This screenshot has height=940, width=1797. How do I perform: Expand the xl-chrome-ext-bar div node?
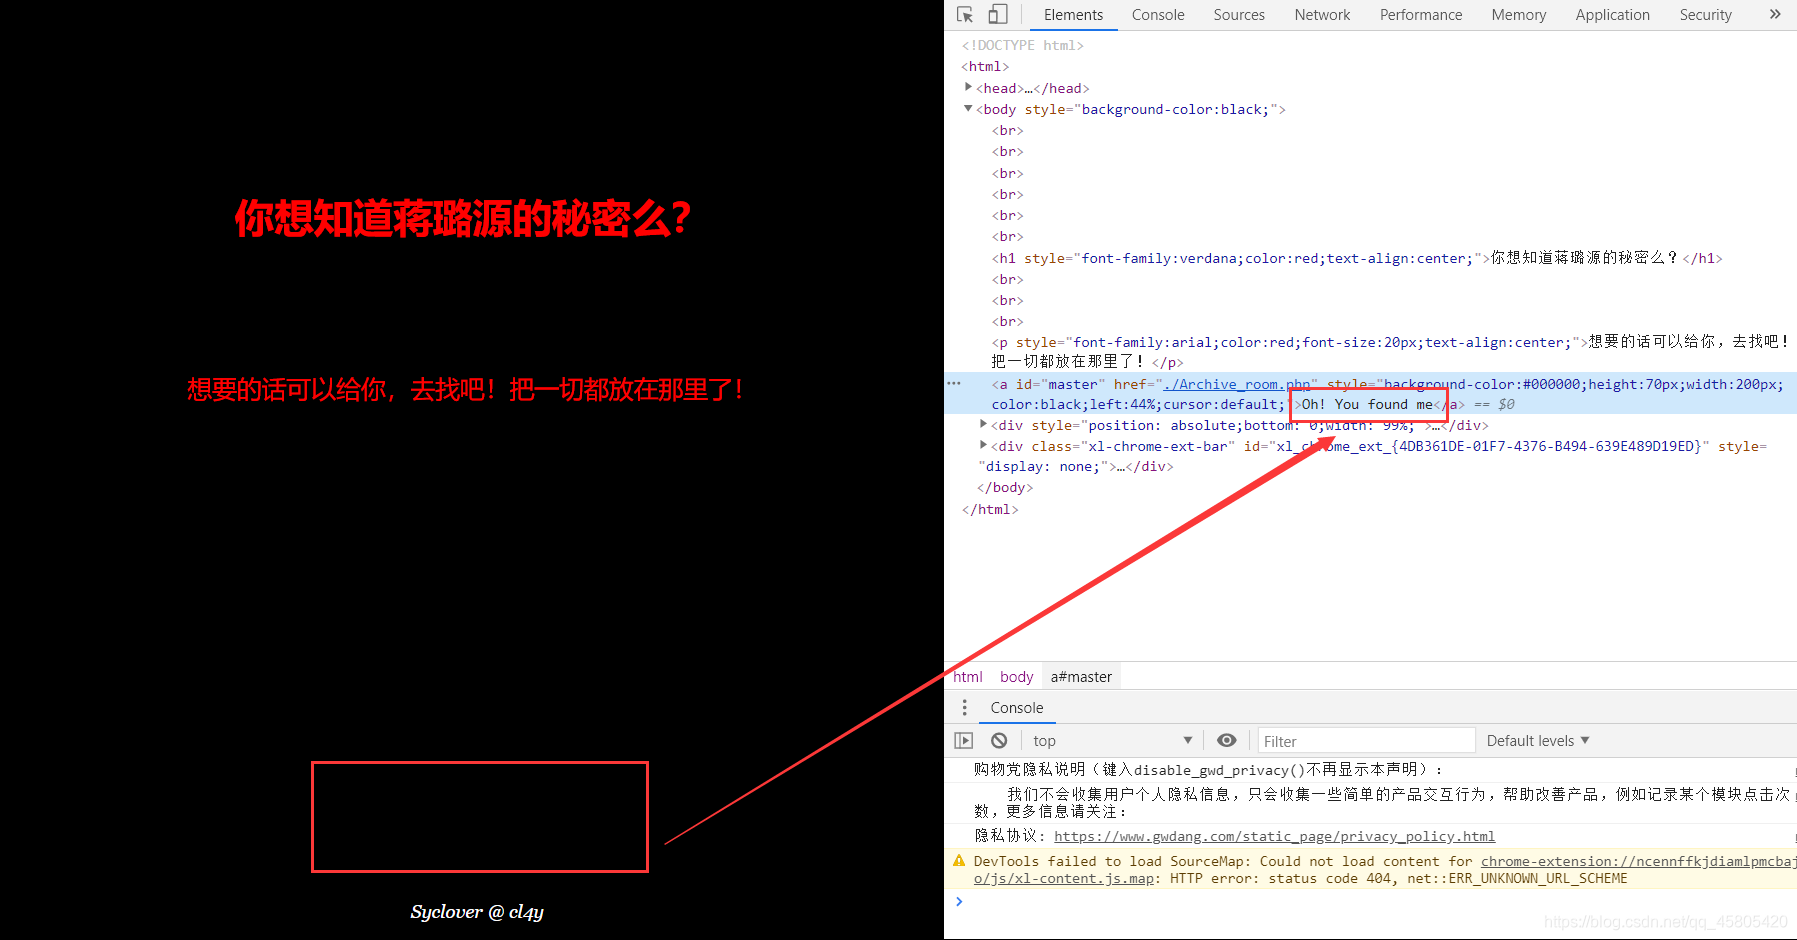tap(983, 446)
